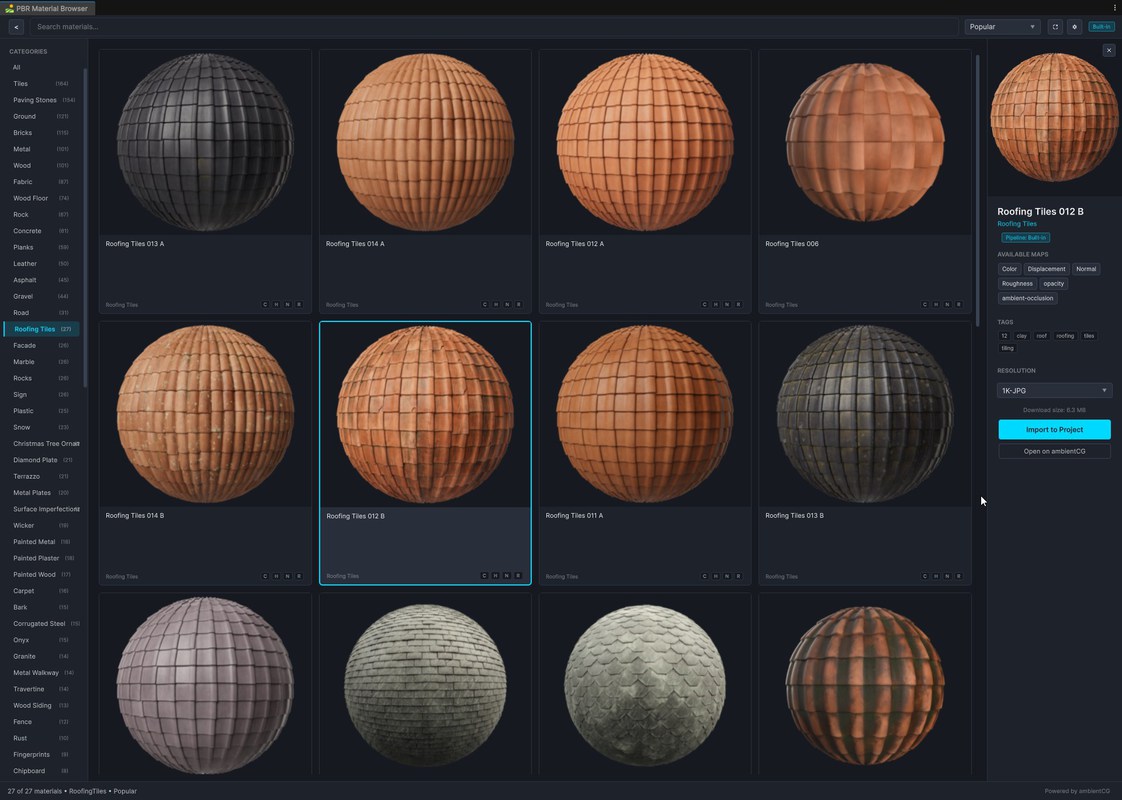The width and height of the screenshot is (1122, 800).
Task: Close the material details panel
Action: click(1108, 50)
